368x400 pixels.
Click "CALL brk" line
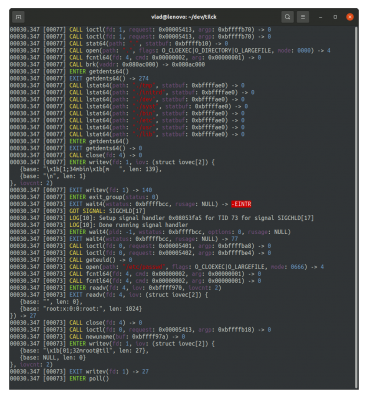tap(107, 65)
